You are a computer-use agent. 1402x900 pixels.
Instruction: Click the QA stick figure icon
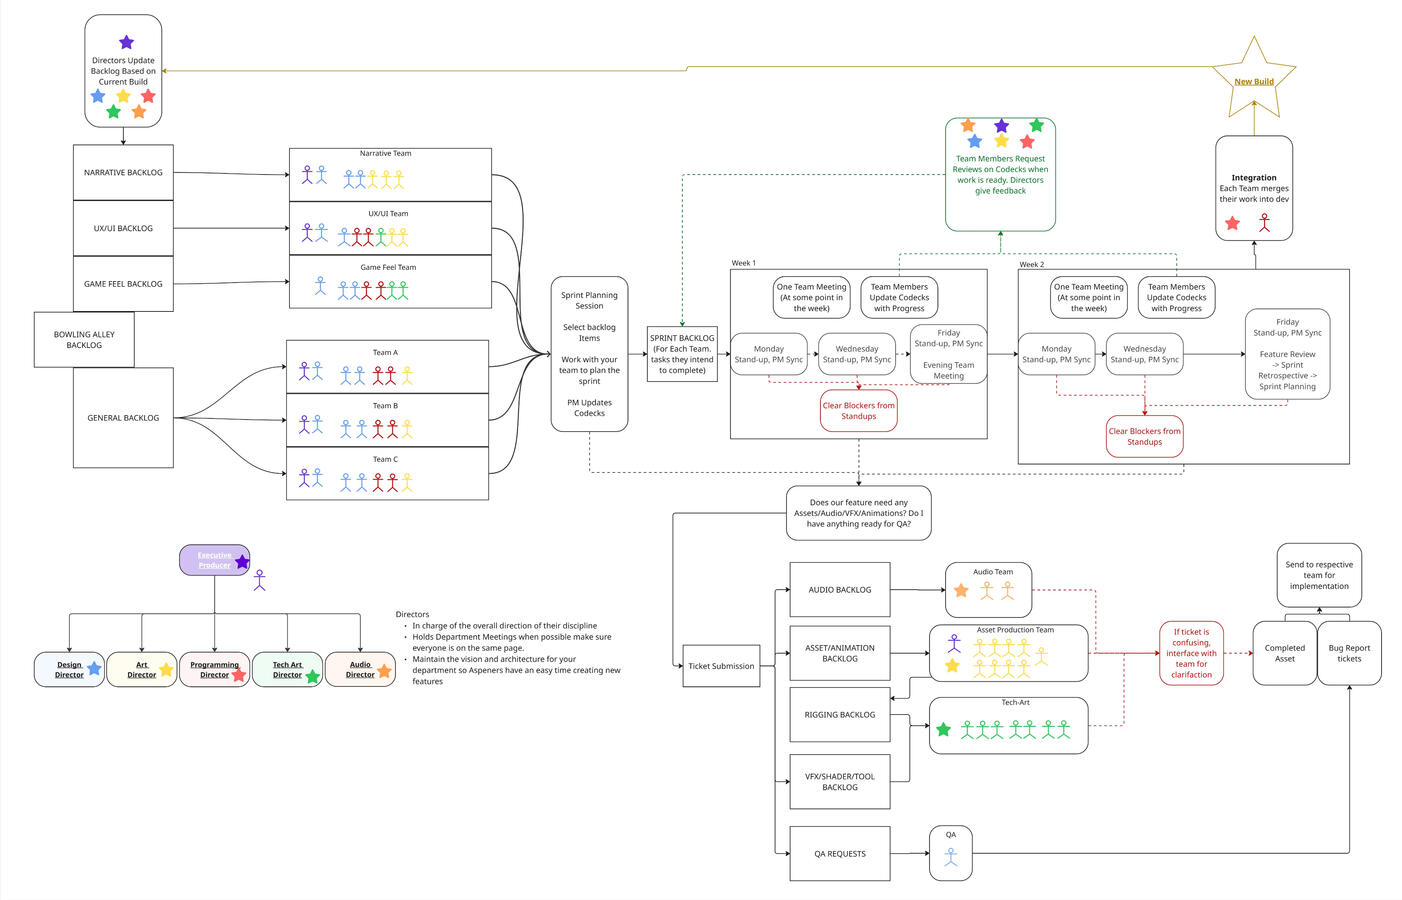(x=950, y=855)
